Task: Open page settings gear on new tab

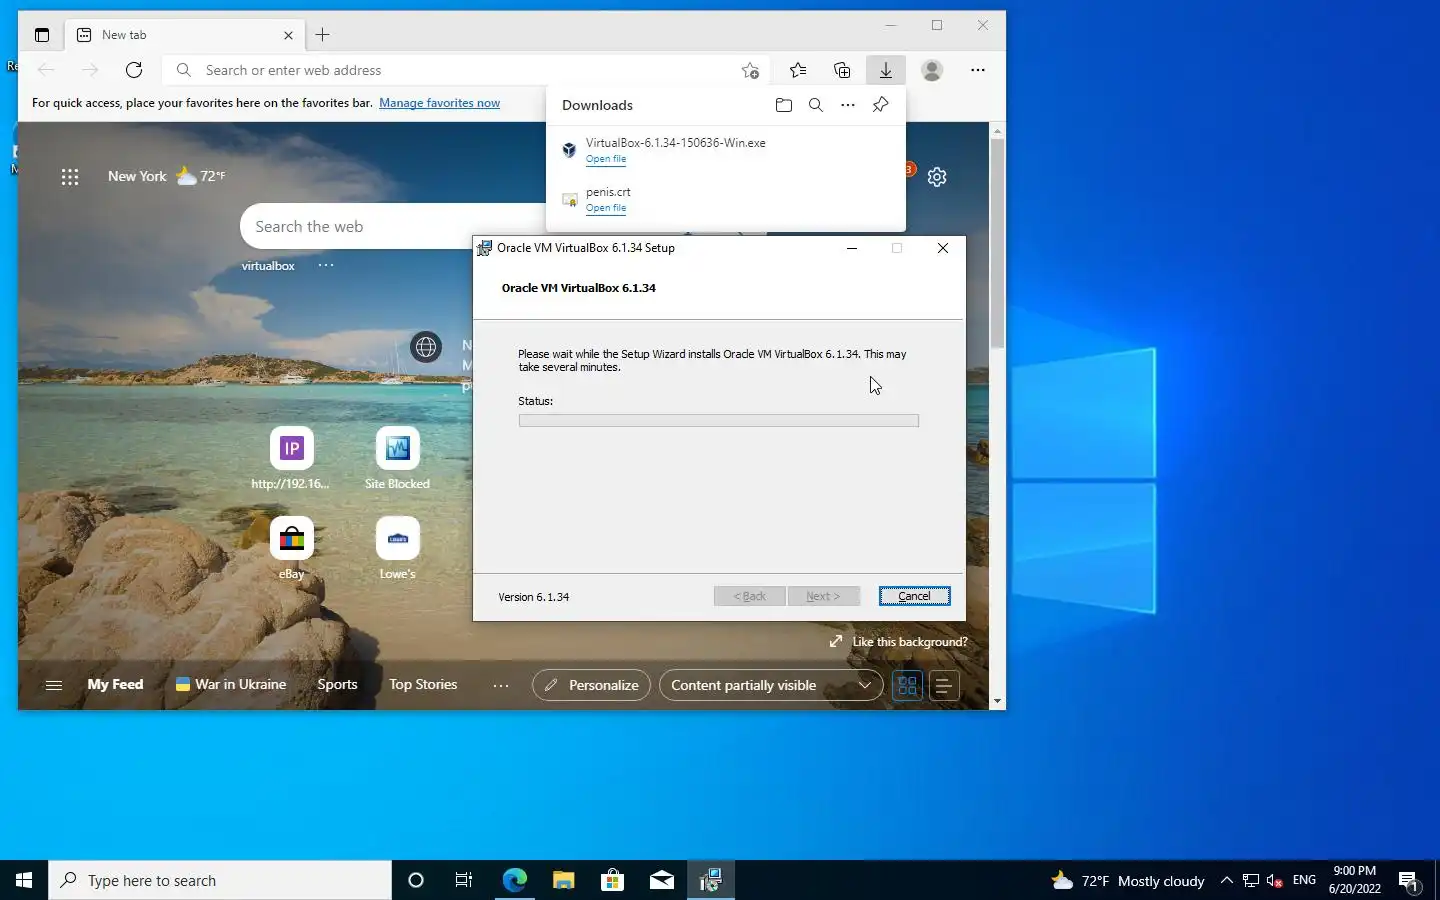Action: 937,177
